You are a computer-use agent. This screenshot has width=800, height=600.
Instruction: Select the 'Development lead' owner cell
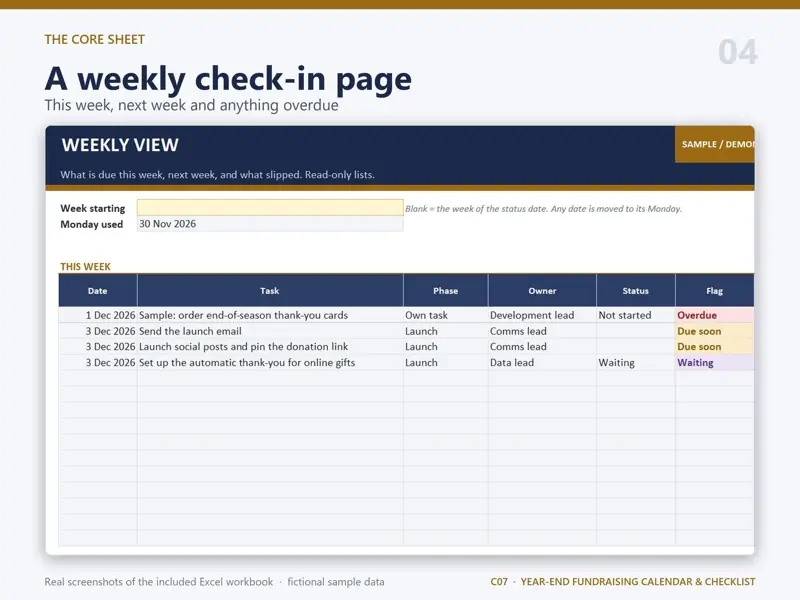click(542, 315)
